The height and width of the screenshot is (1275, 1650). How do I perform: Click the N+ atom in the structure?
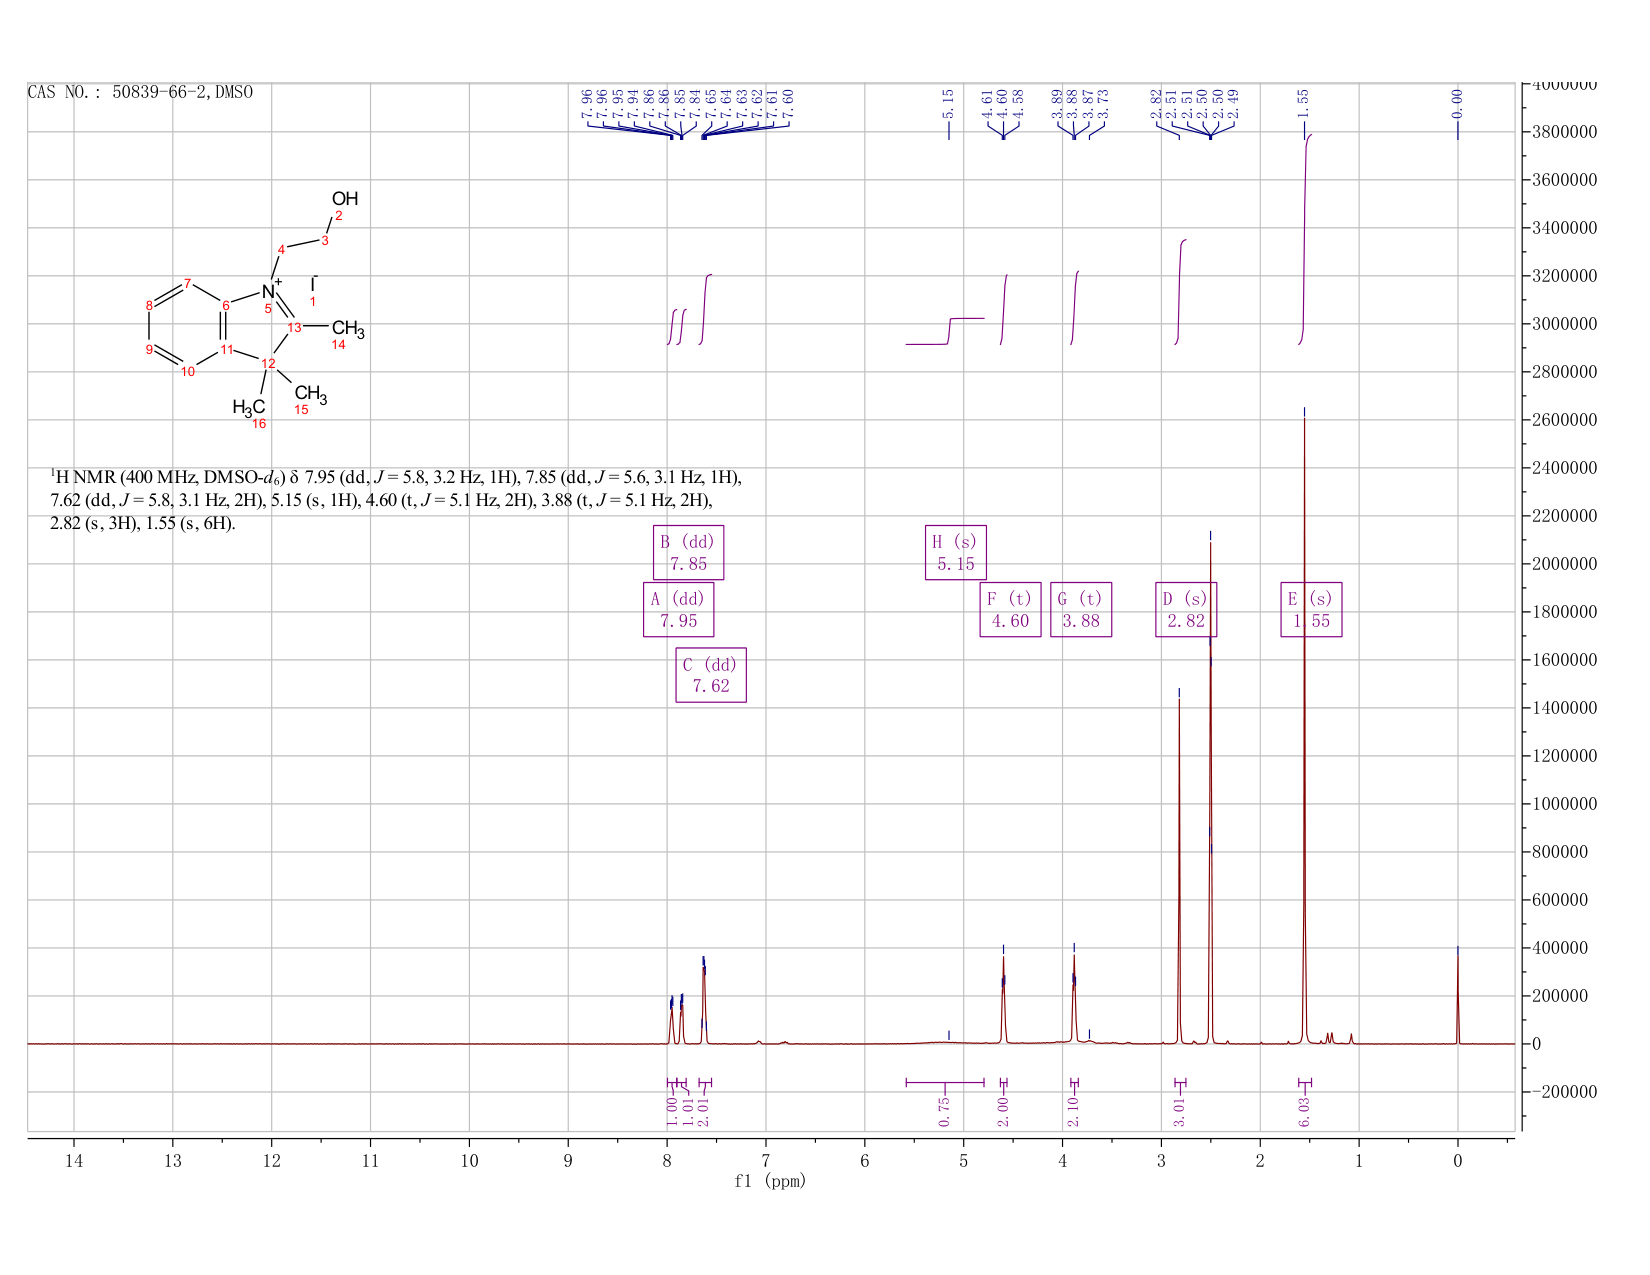click(x=270, y=290)
